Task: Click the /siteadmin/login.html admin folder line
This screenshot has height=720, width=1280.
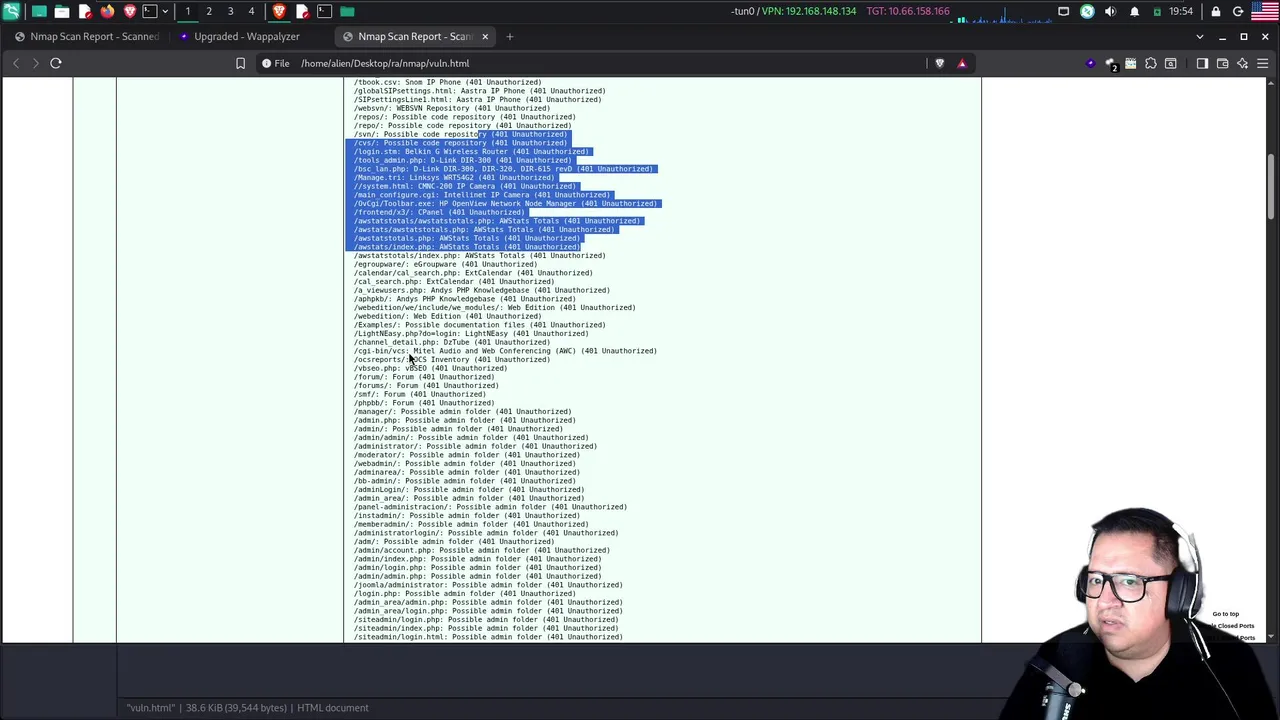Action: click(488, 637)
